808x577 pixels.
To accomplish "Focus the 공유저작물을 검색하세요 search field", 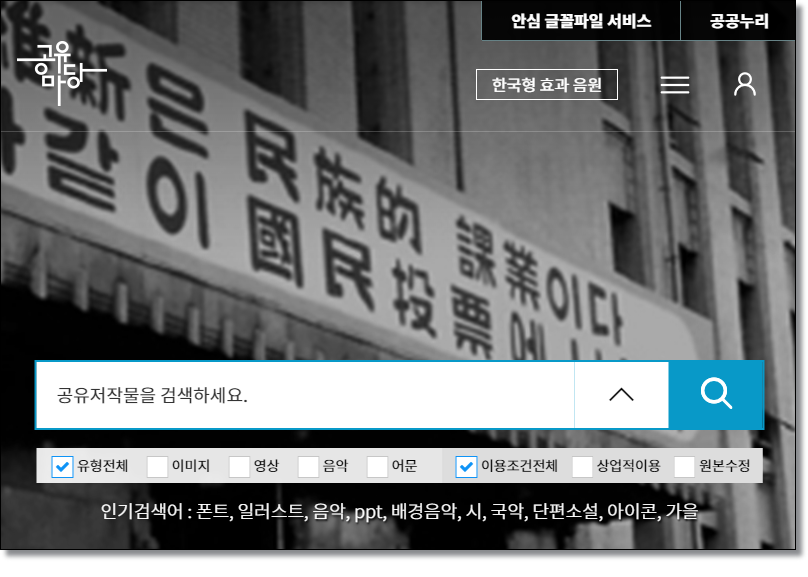I will [305, 395].
